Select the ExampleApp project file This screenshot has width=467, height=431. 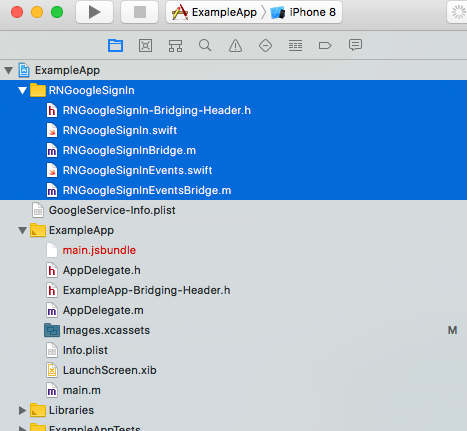(x=233, y=70)
